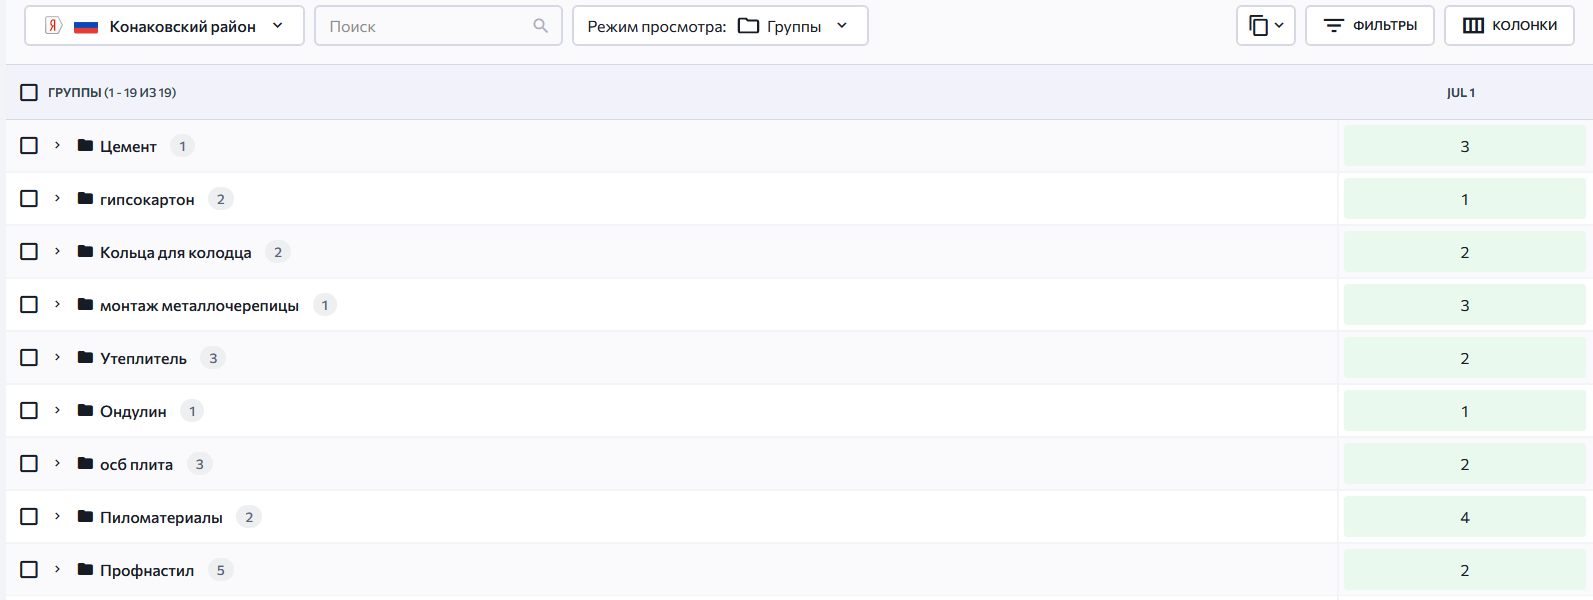1593x600 pixels.
Task: Expand the Кольца для колодца chevron
Action: pyautogui.click(x=57, y=252)
